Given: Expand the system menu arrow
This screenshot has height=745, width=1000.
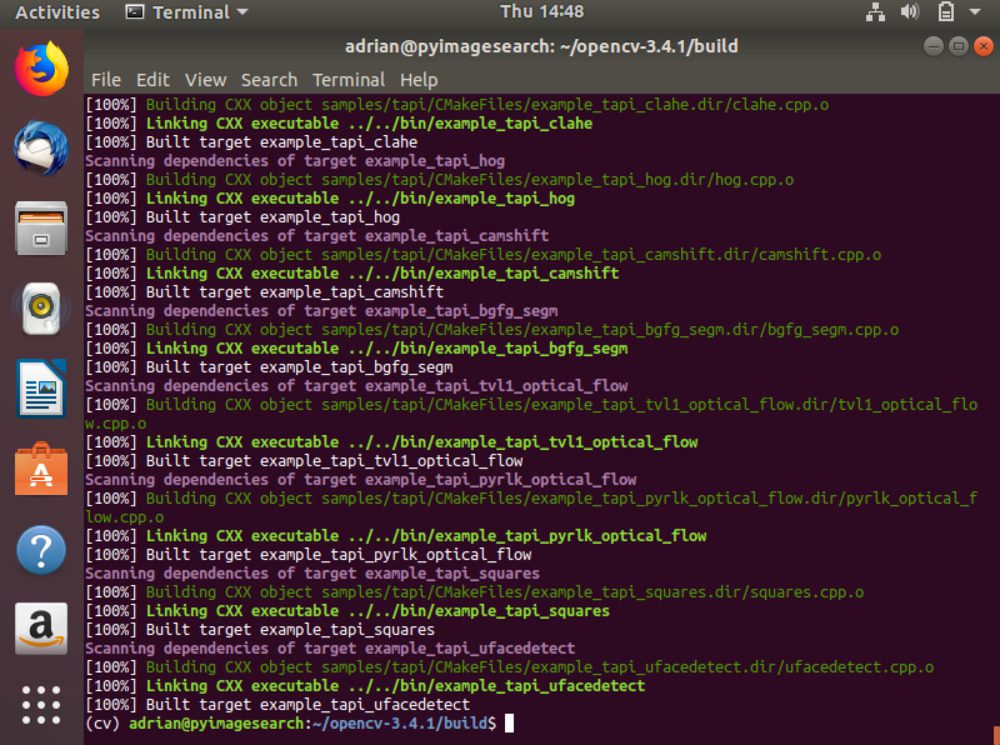Looking at the screenshot, I should point(975,12).
